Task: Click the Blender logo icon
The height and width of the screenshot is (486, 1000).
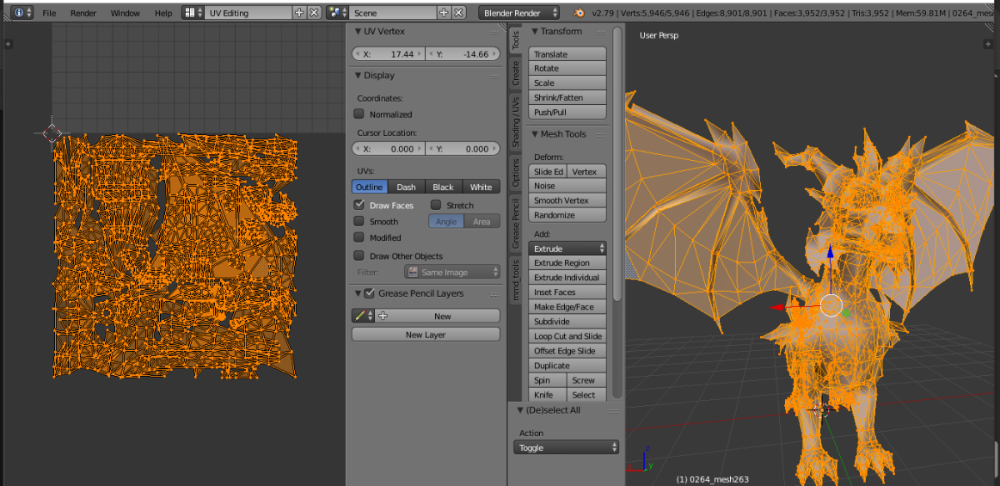Action: pyautogui.click(x=578, y=13)
